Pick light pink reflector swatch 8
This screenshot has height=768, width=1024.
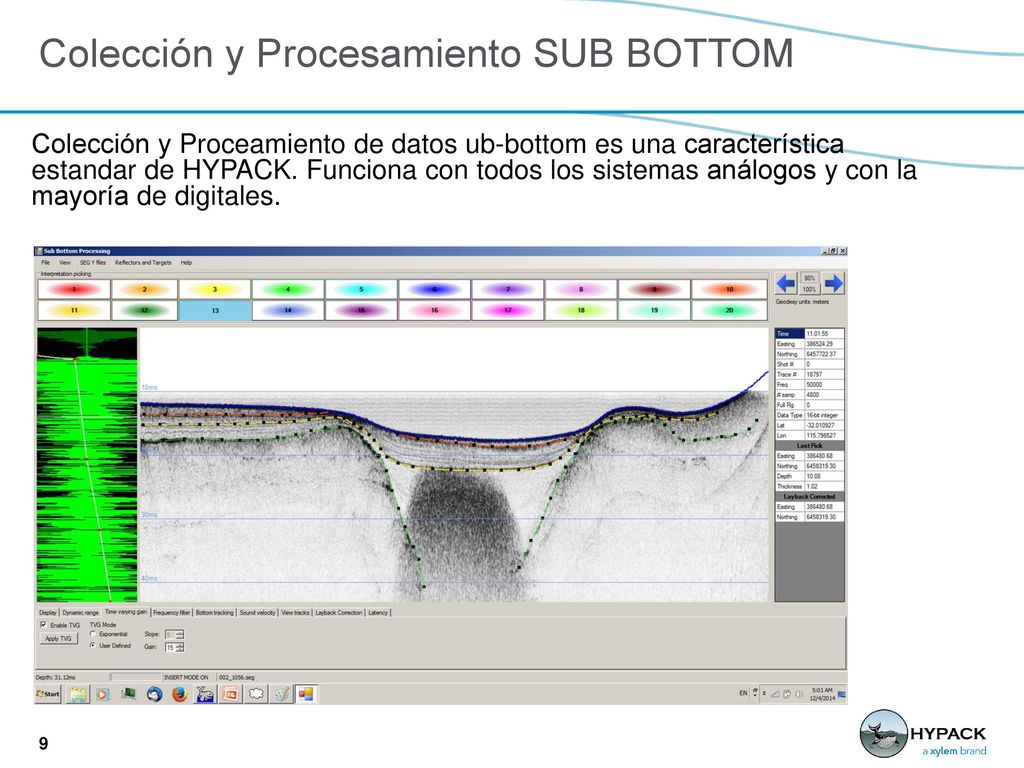(x=581, y=289)
